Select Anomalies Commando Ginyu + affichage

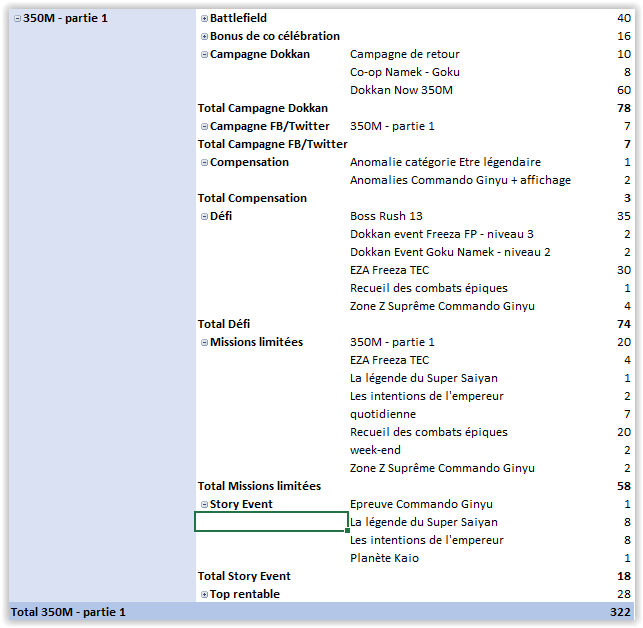460,180
